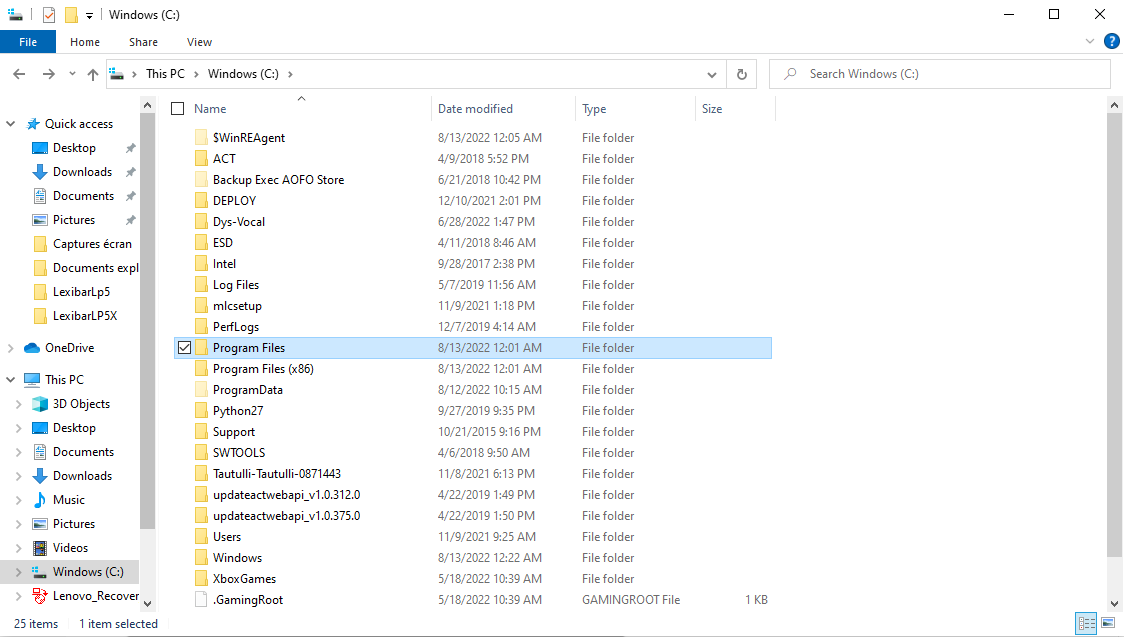The image size is (1124, 637).
Task: Switch to large icons view layout
Action: click(1108, 623)
